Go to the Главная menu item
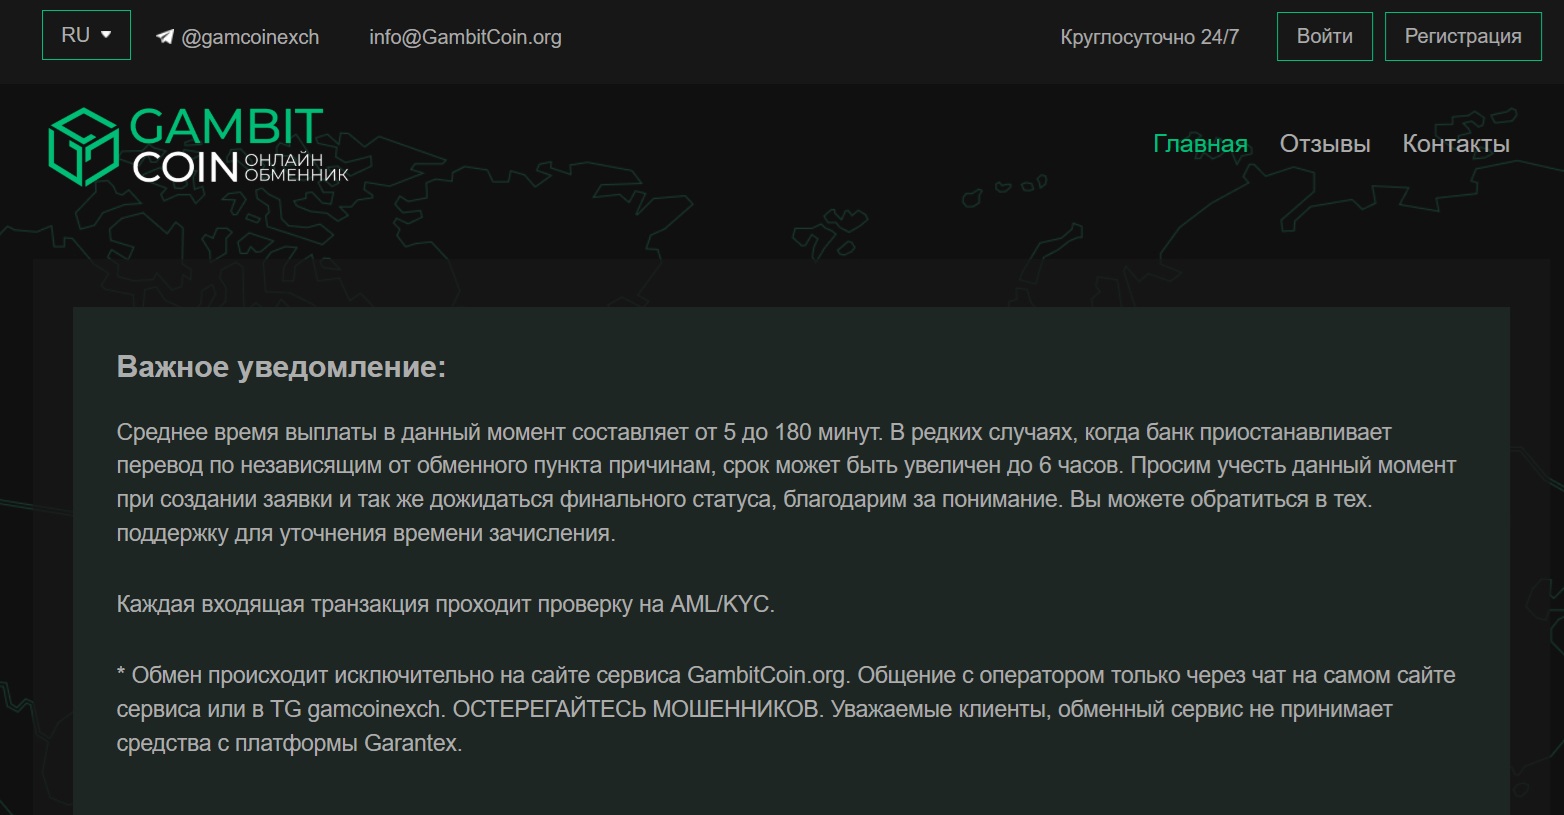The height and width of the screenshot is (815, 1564). tap(1200, 144)
